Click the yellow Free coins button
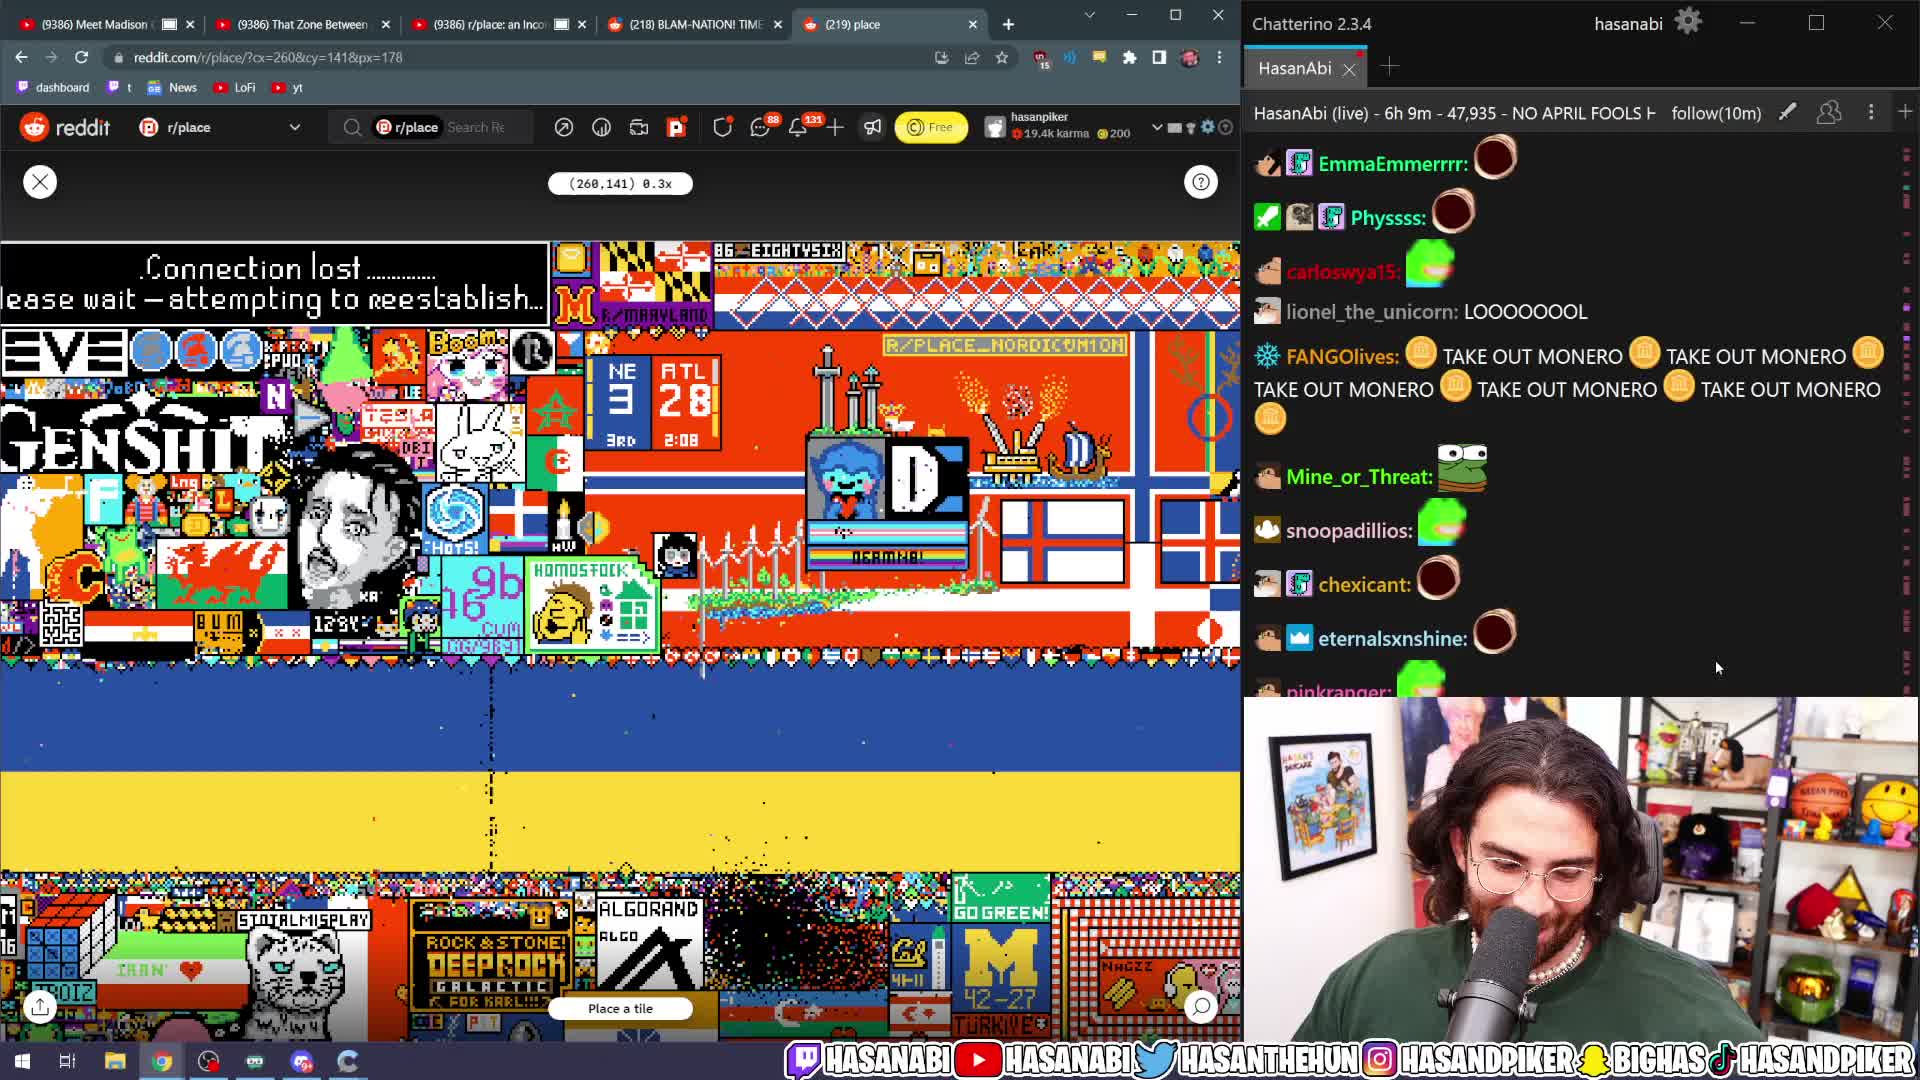Viewport: 1920px width, 1080px height. 930,127
